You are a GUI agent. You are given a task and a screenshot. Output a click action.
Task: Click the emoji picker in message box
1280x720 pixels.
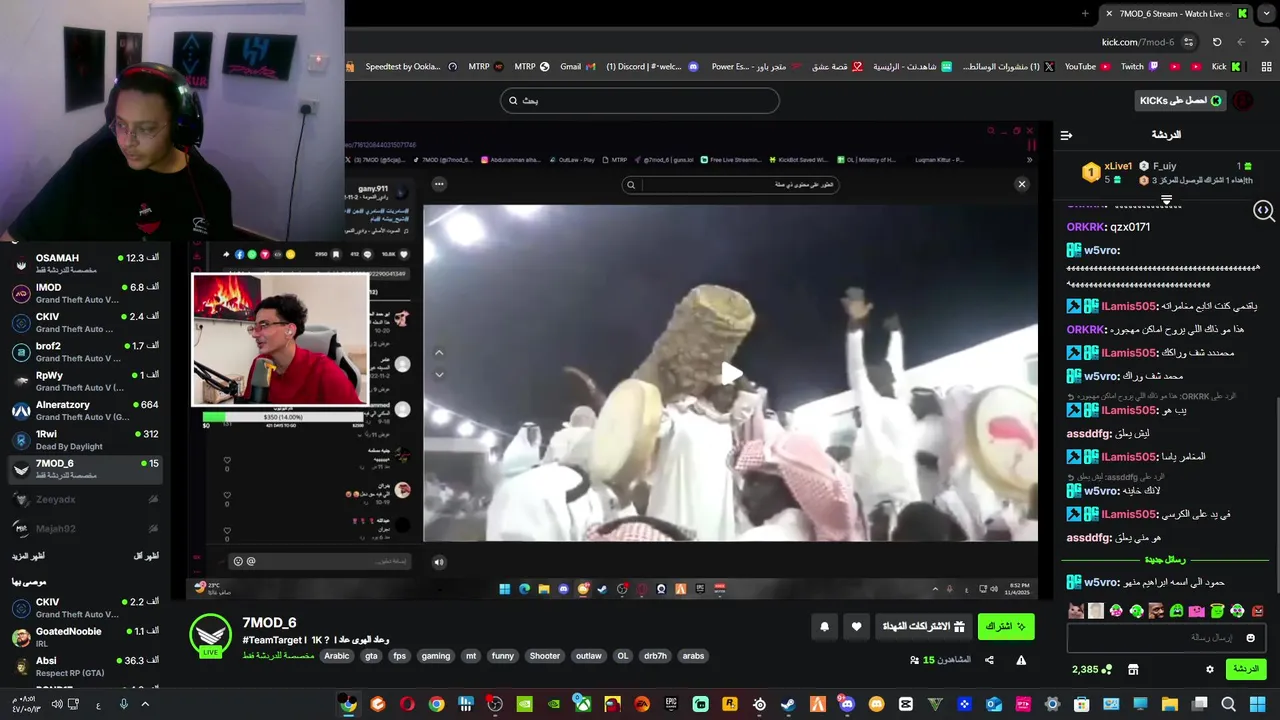click(x=1250, y=637)
